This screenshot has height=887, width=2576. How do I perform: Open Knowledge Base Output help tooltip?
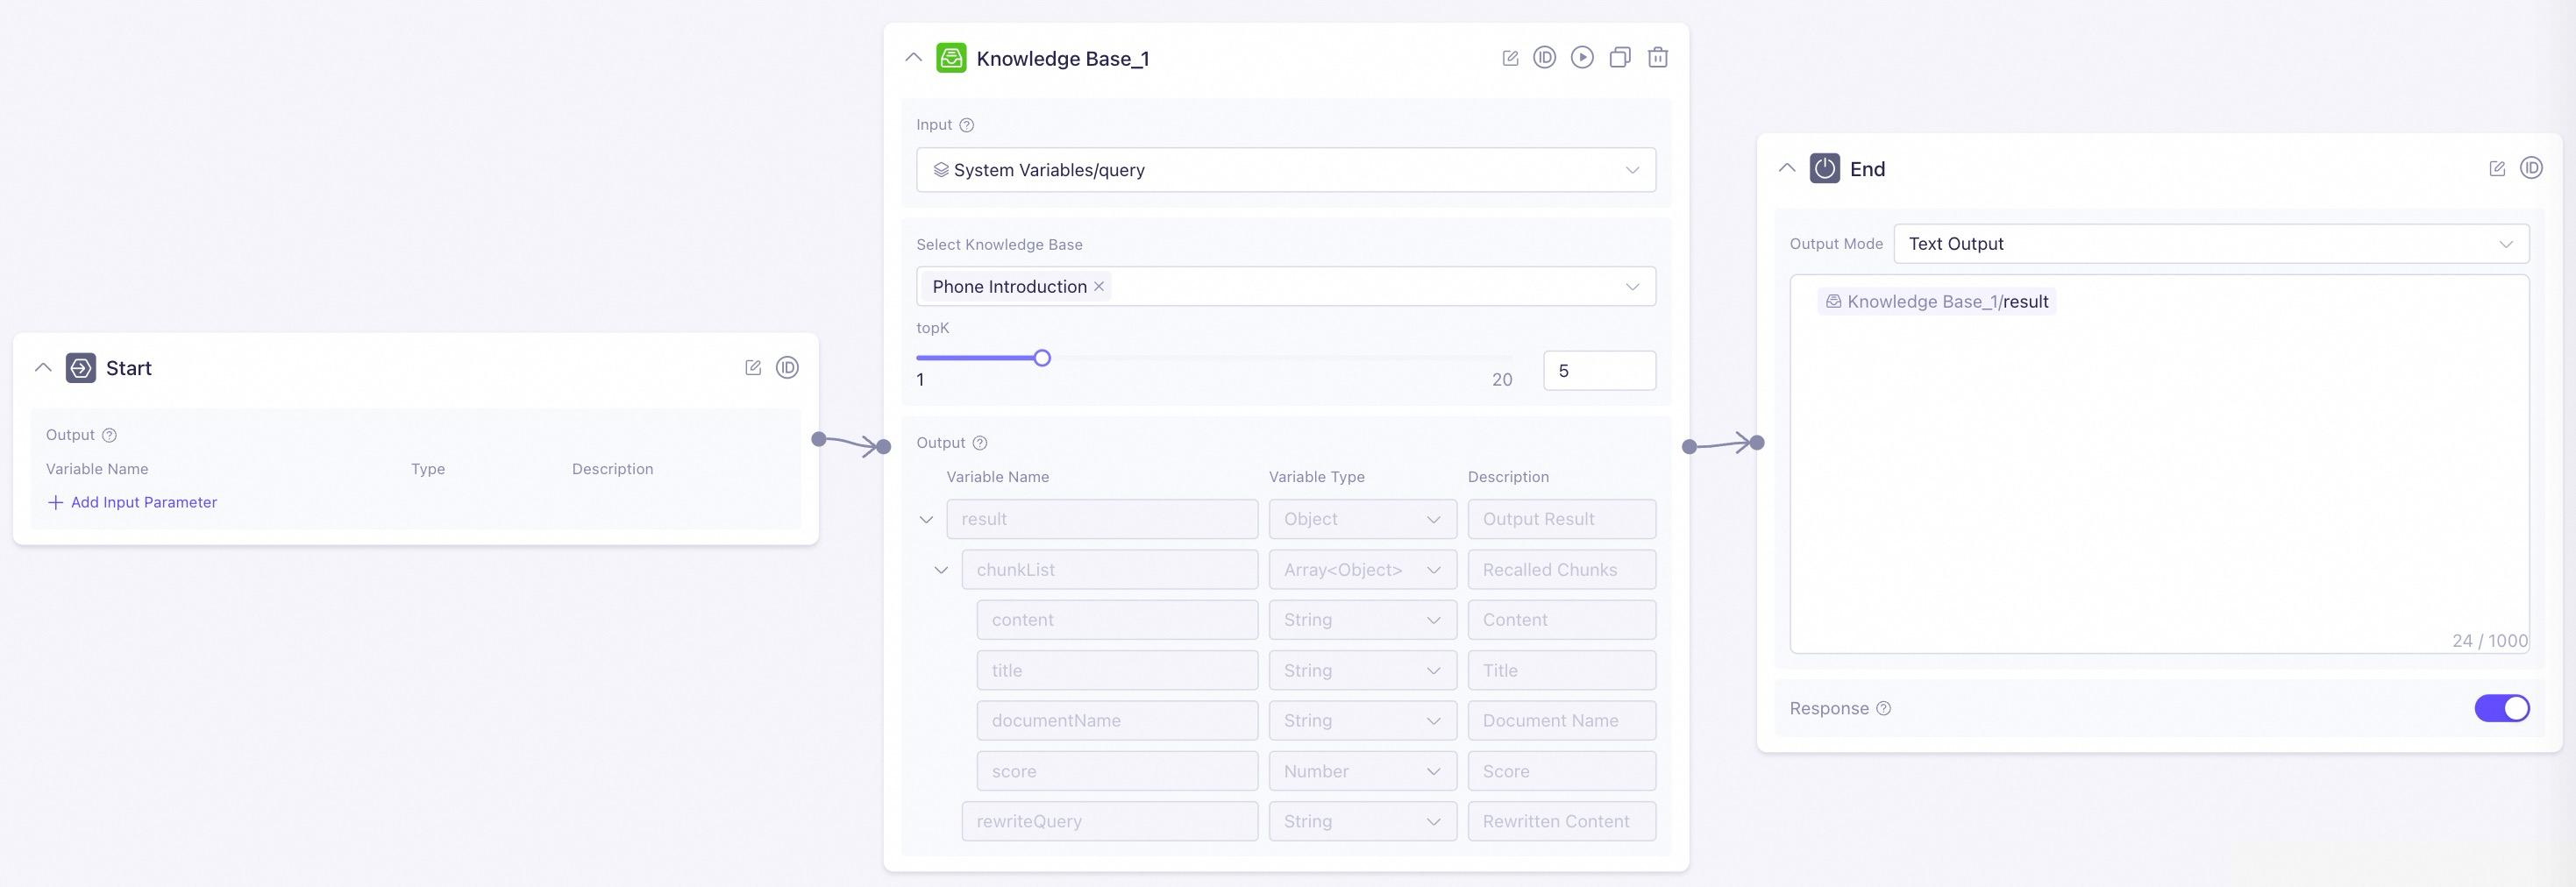(x=980, y=443)
